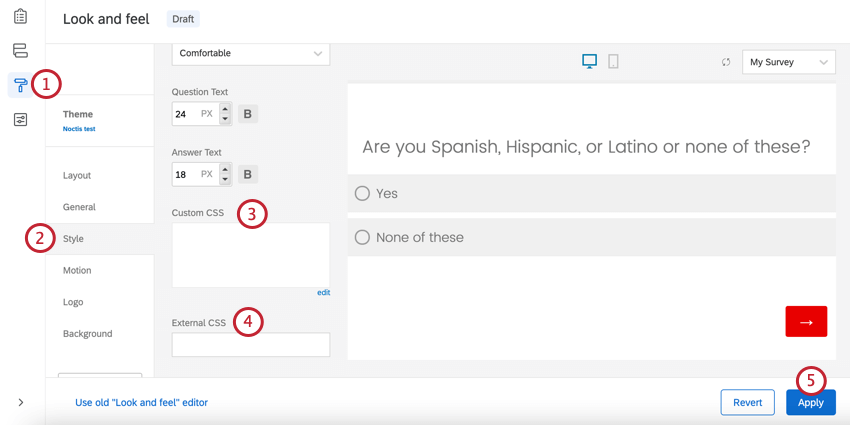Select the None of these option

[x=363, y=238]
